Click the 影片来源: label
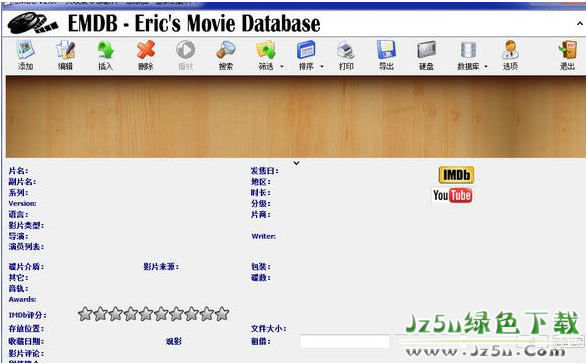Image resolution: width=586 pixels, height=364 pixels. (161, 266)
